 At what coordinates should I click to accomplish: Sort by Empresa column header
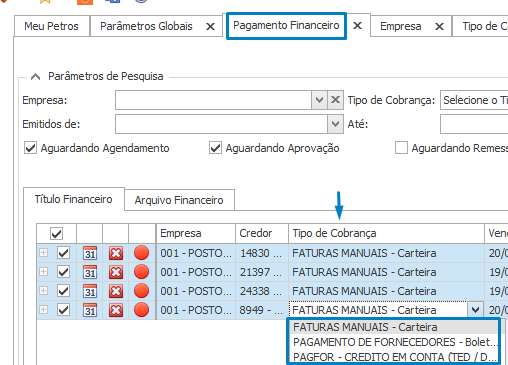point(196,233)
